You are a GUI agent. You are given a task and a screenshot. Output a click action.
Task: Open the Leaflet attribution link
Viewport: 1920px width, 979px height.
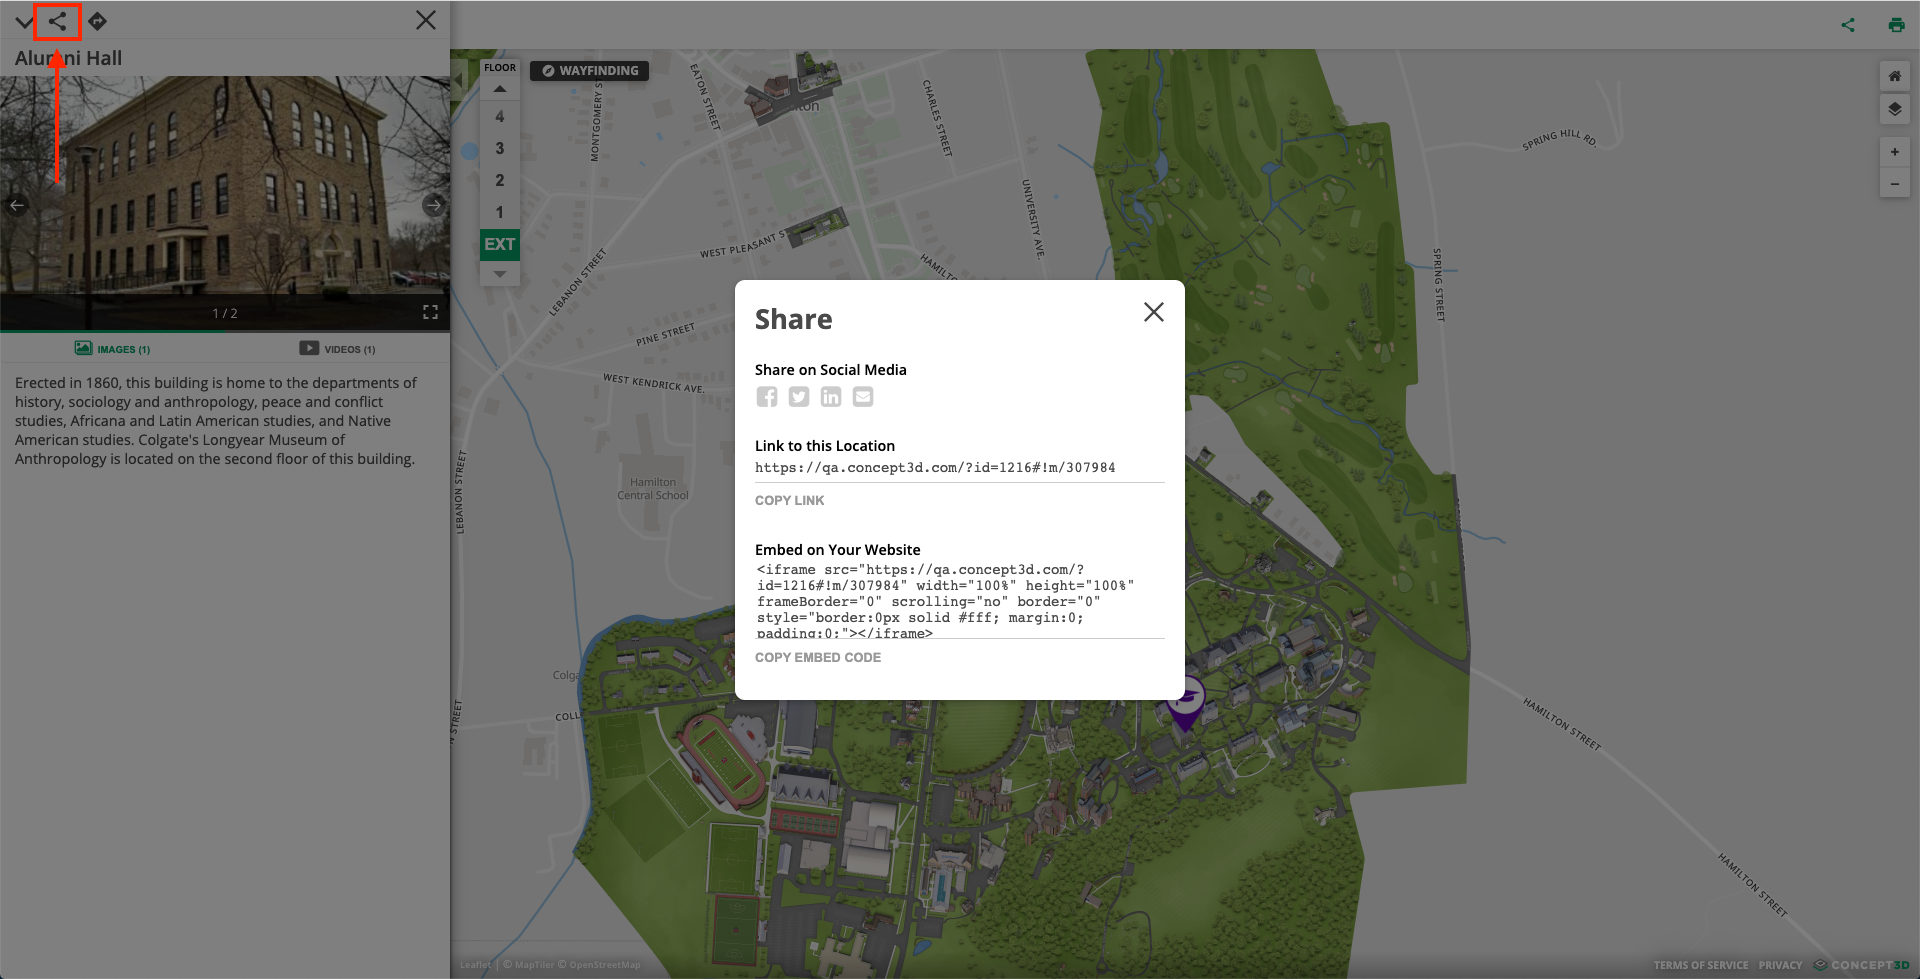(476, 965)
